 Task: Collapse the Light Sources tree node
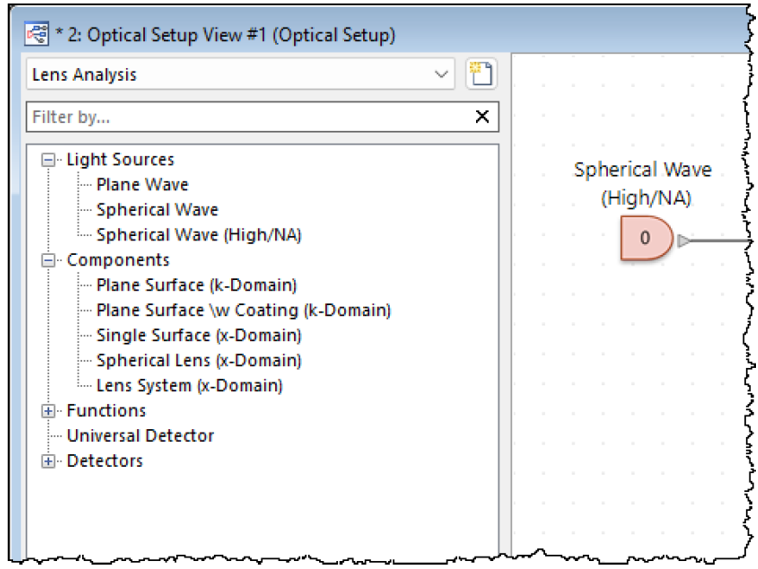(x=48, y=160)
